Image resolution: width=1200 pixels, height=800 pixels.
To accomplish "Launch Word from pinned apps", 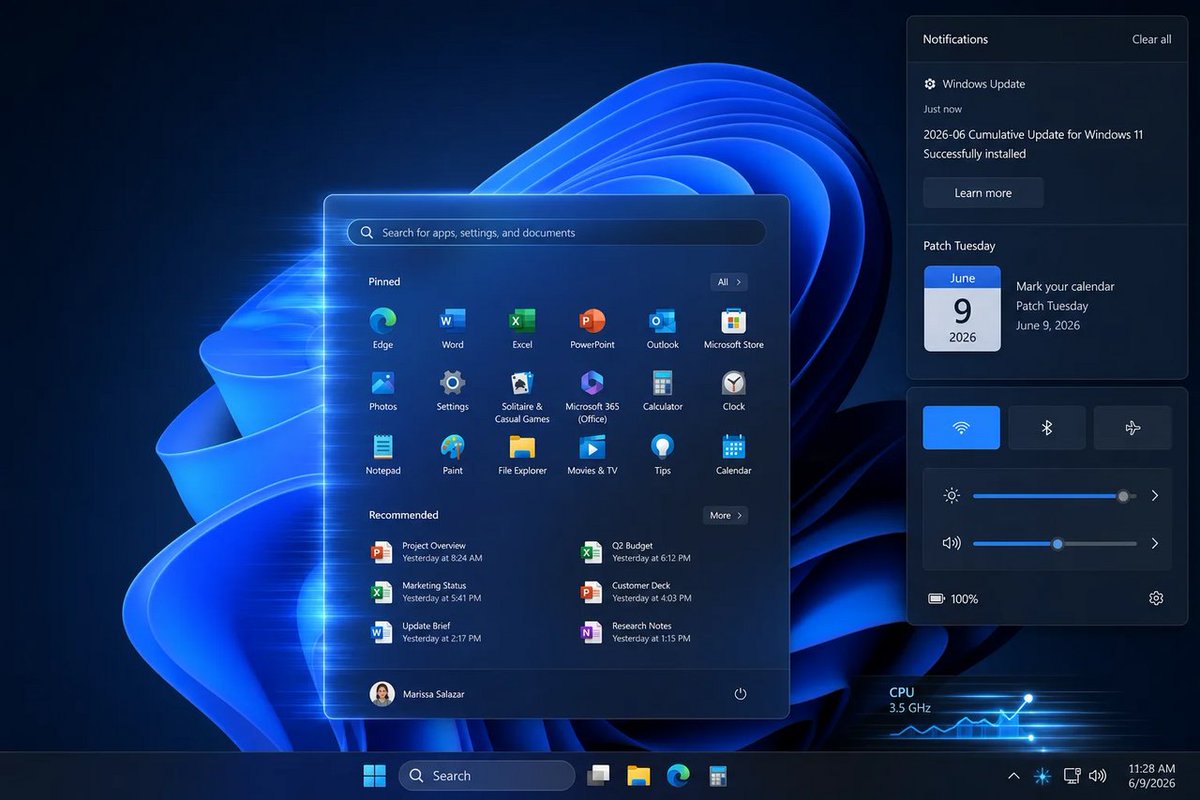I will coord(452,328).
